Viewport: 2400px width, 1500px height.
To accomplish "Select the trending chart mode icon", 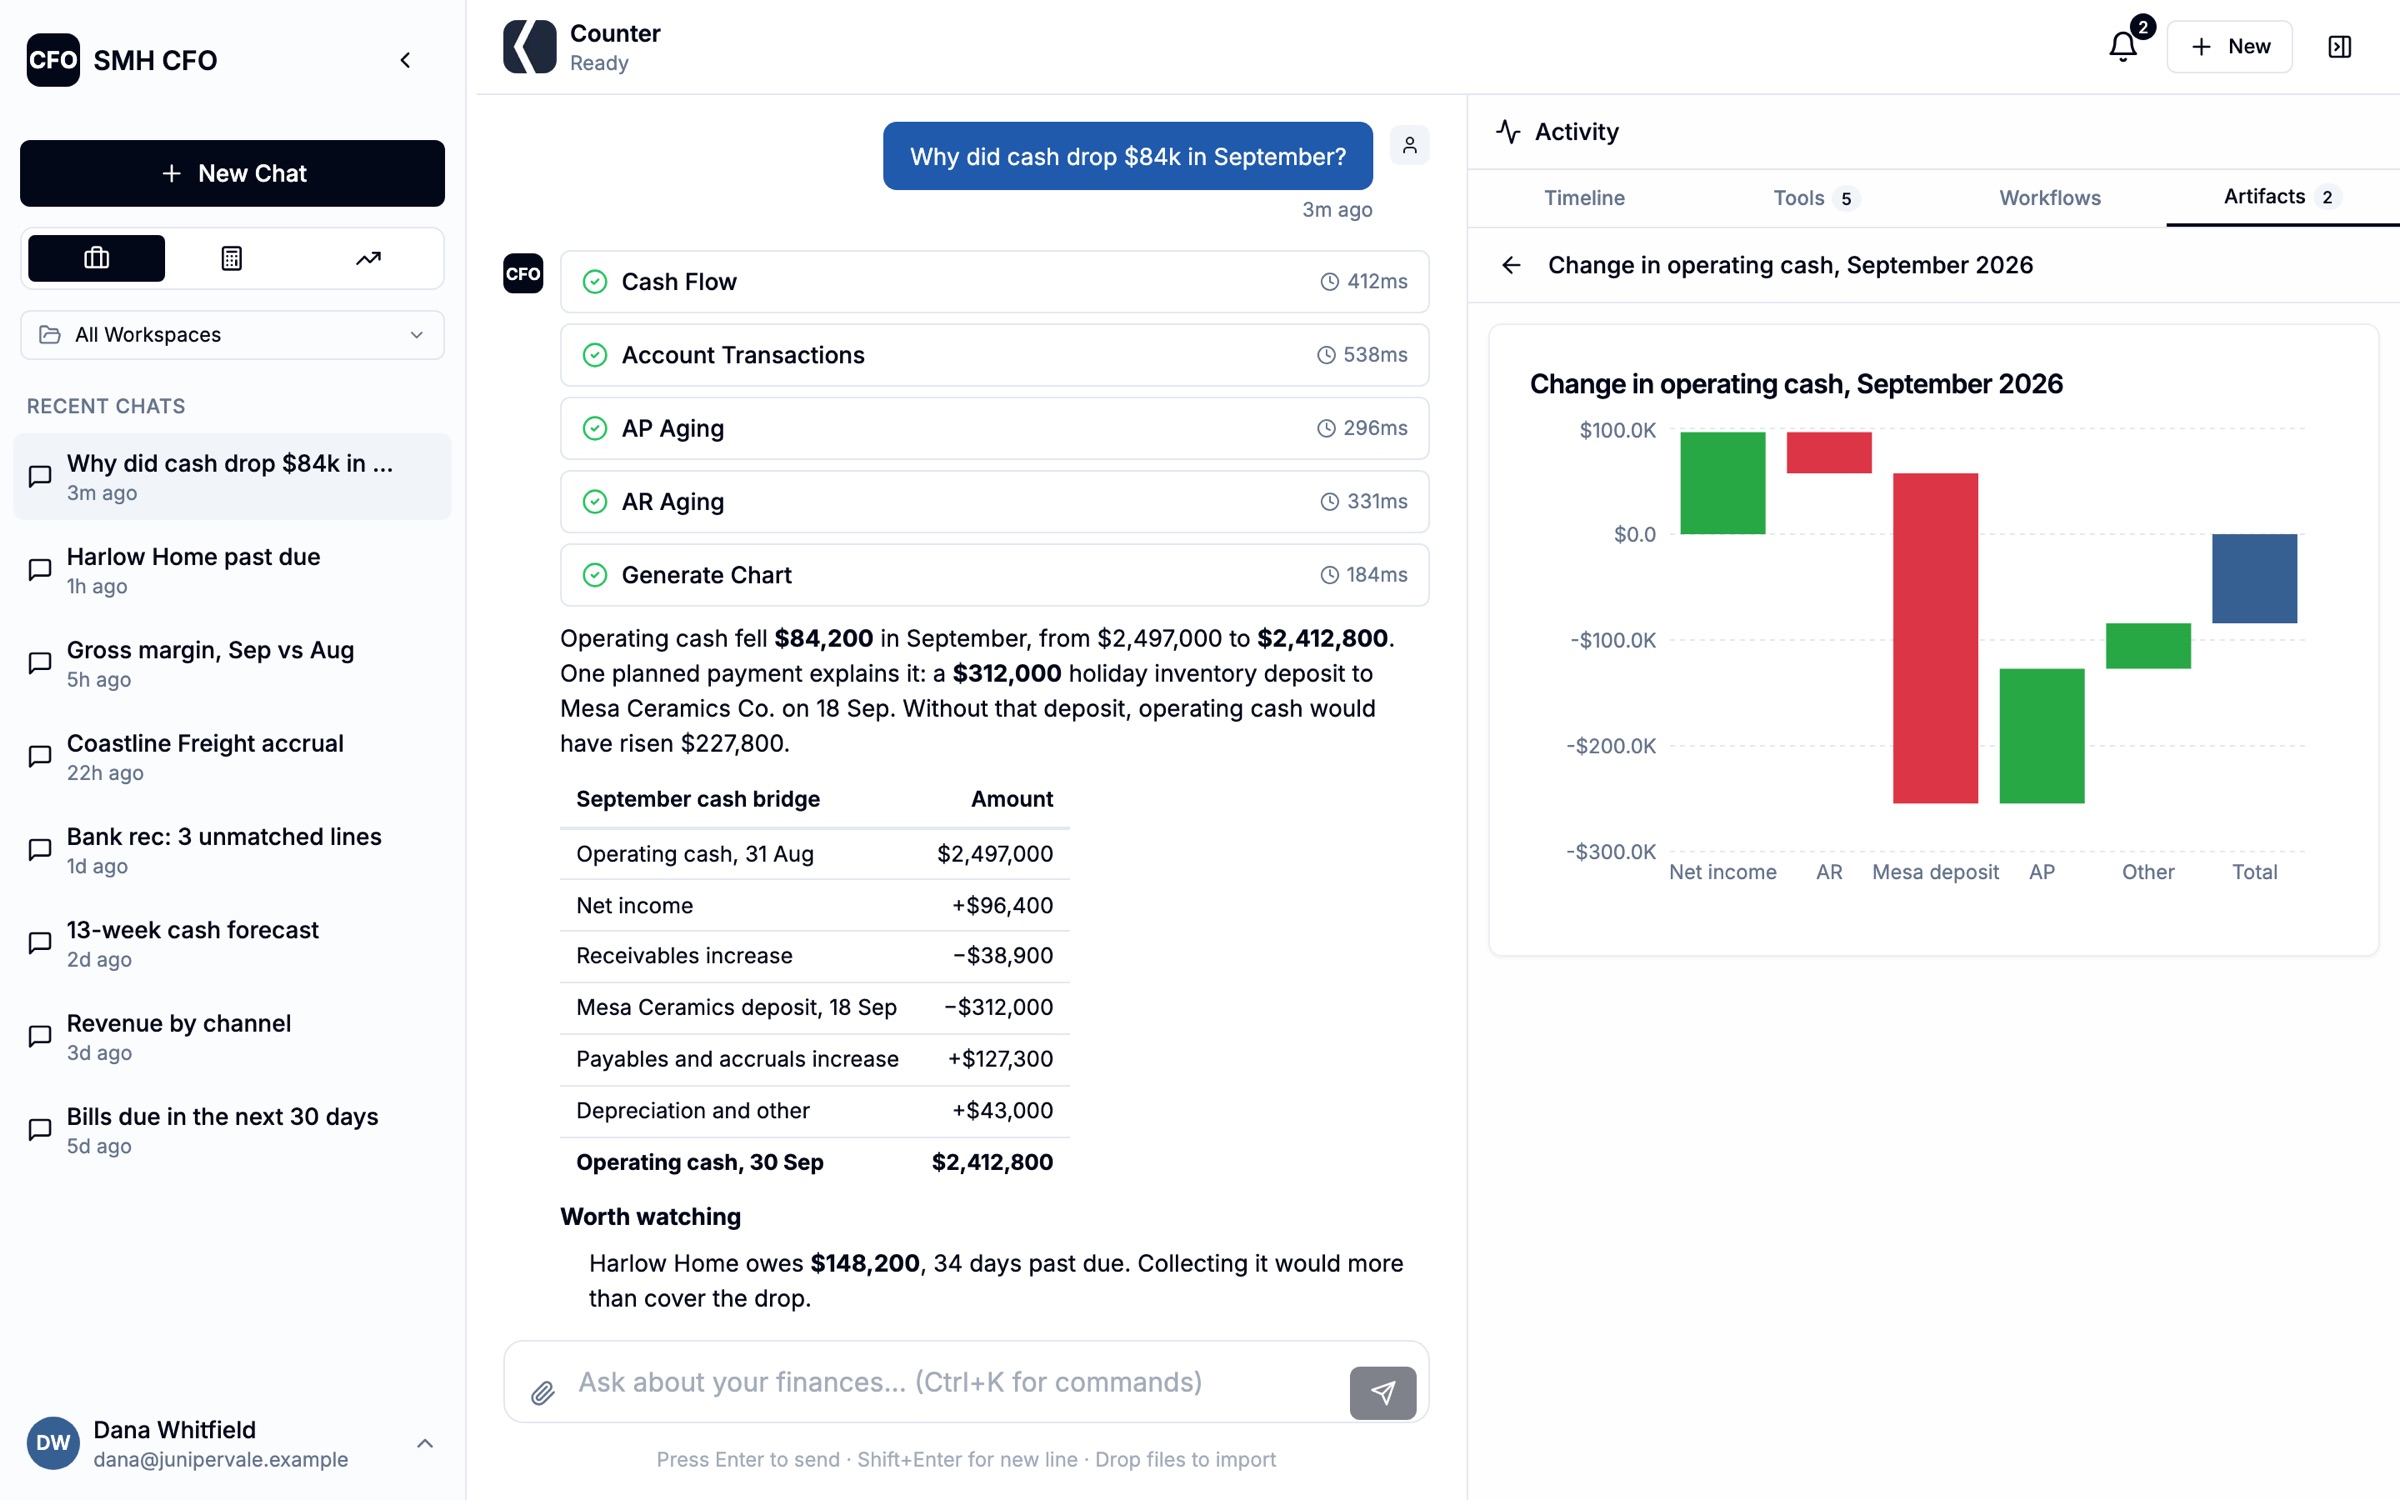I will [368, 258].
